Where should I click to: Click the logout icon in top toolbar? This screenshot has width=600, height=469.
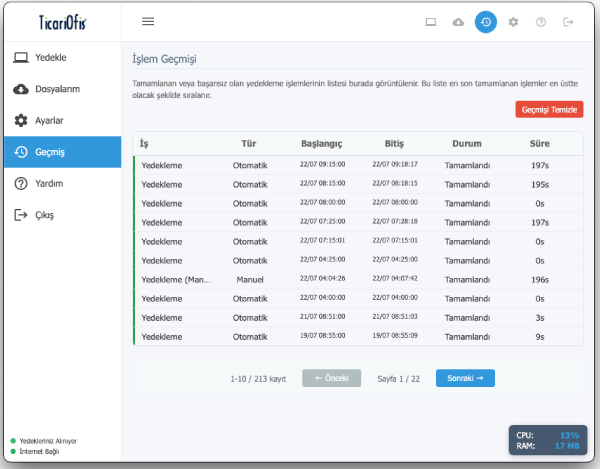tap(569, 21)
